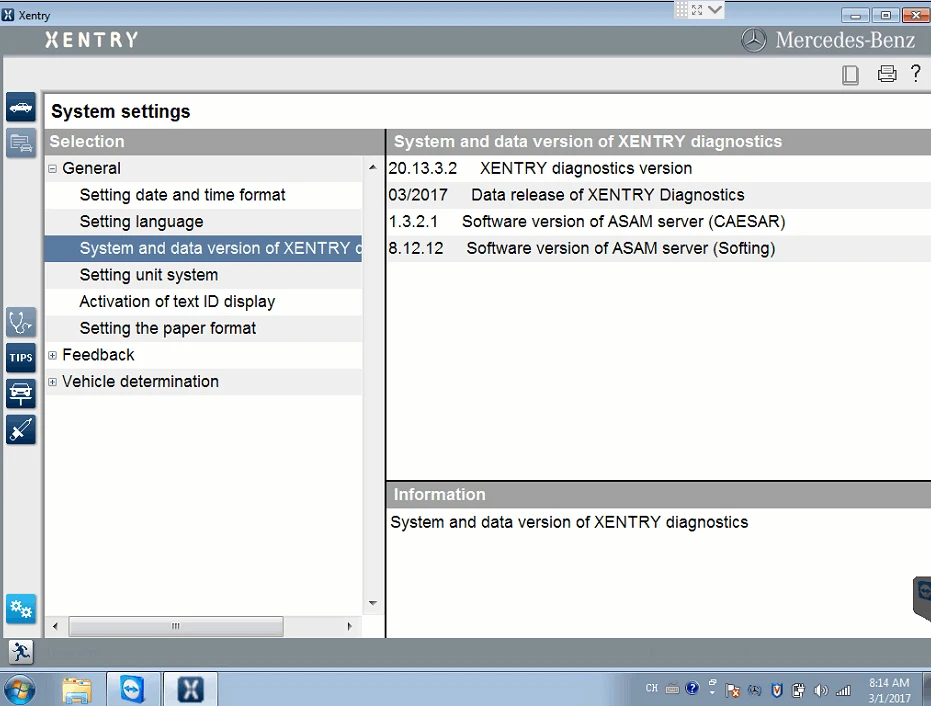
Task: Select Activation of text ID display
Action: tap(203, 302)
